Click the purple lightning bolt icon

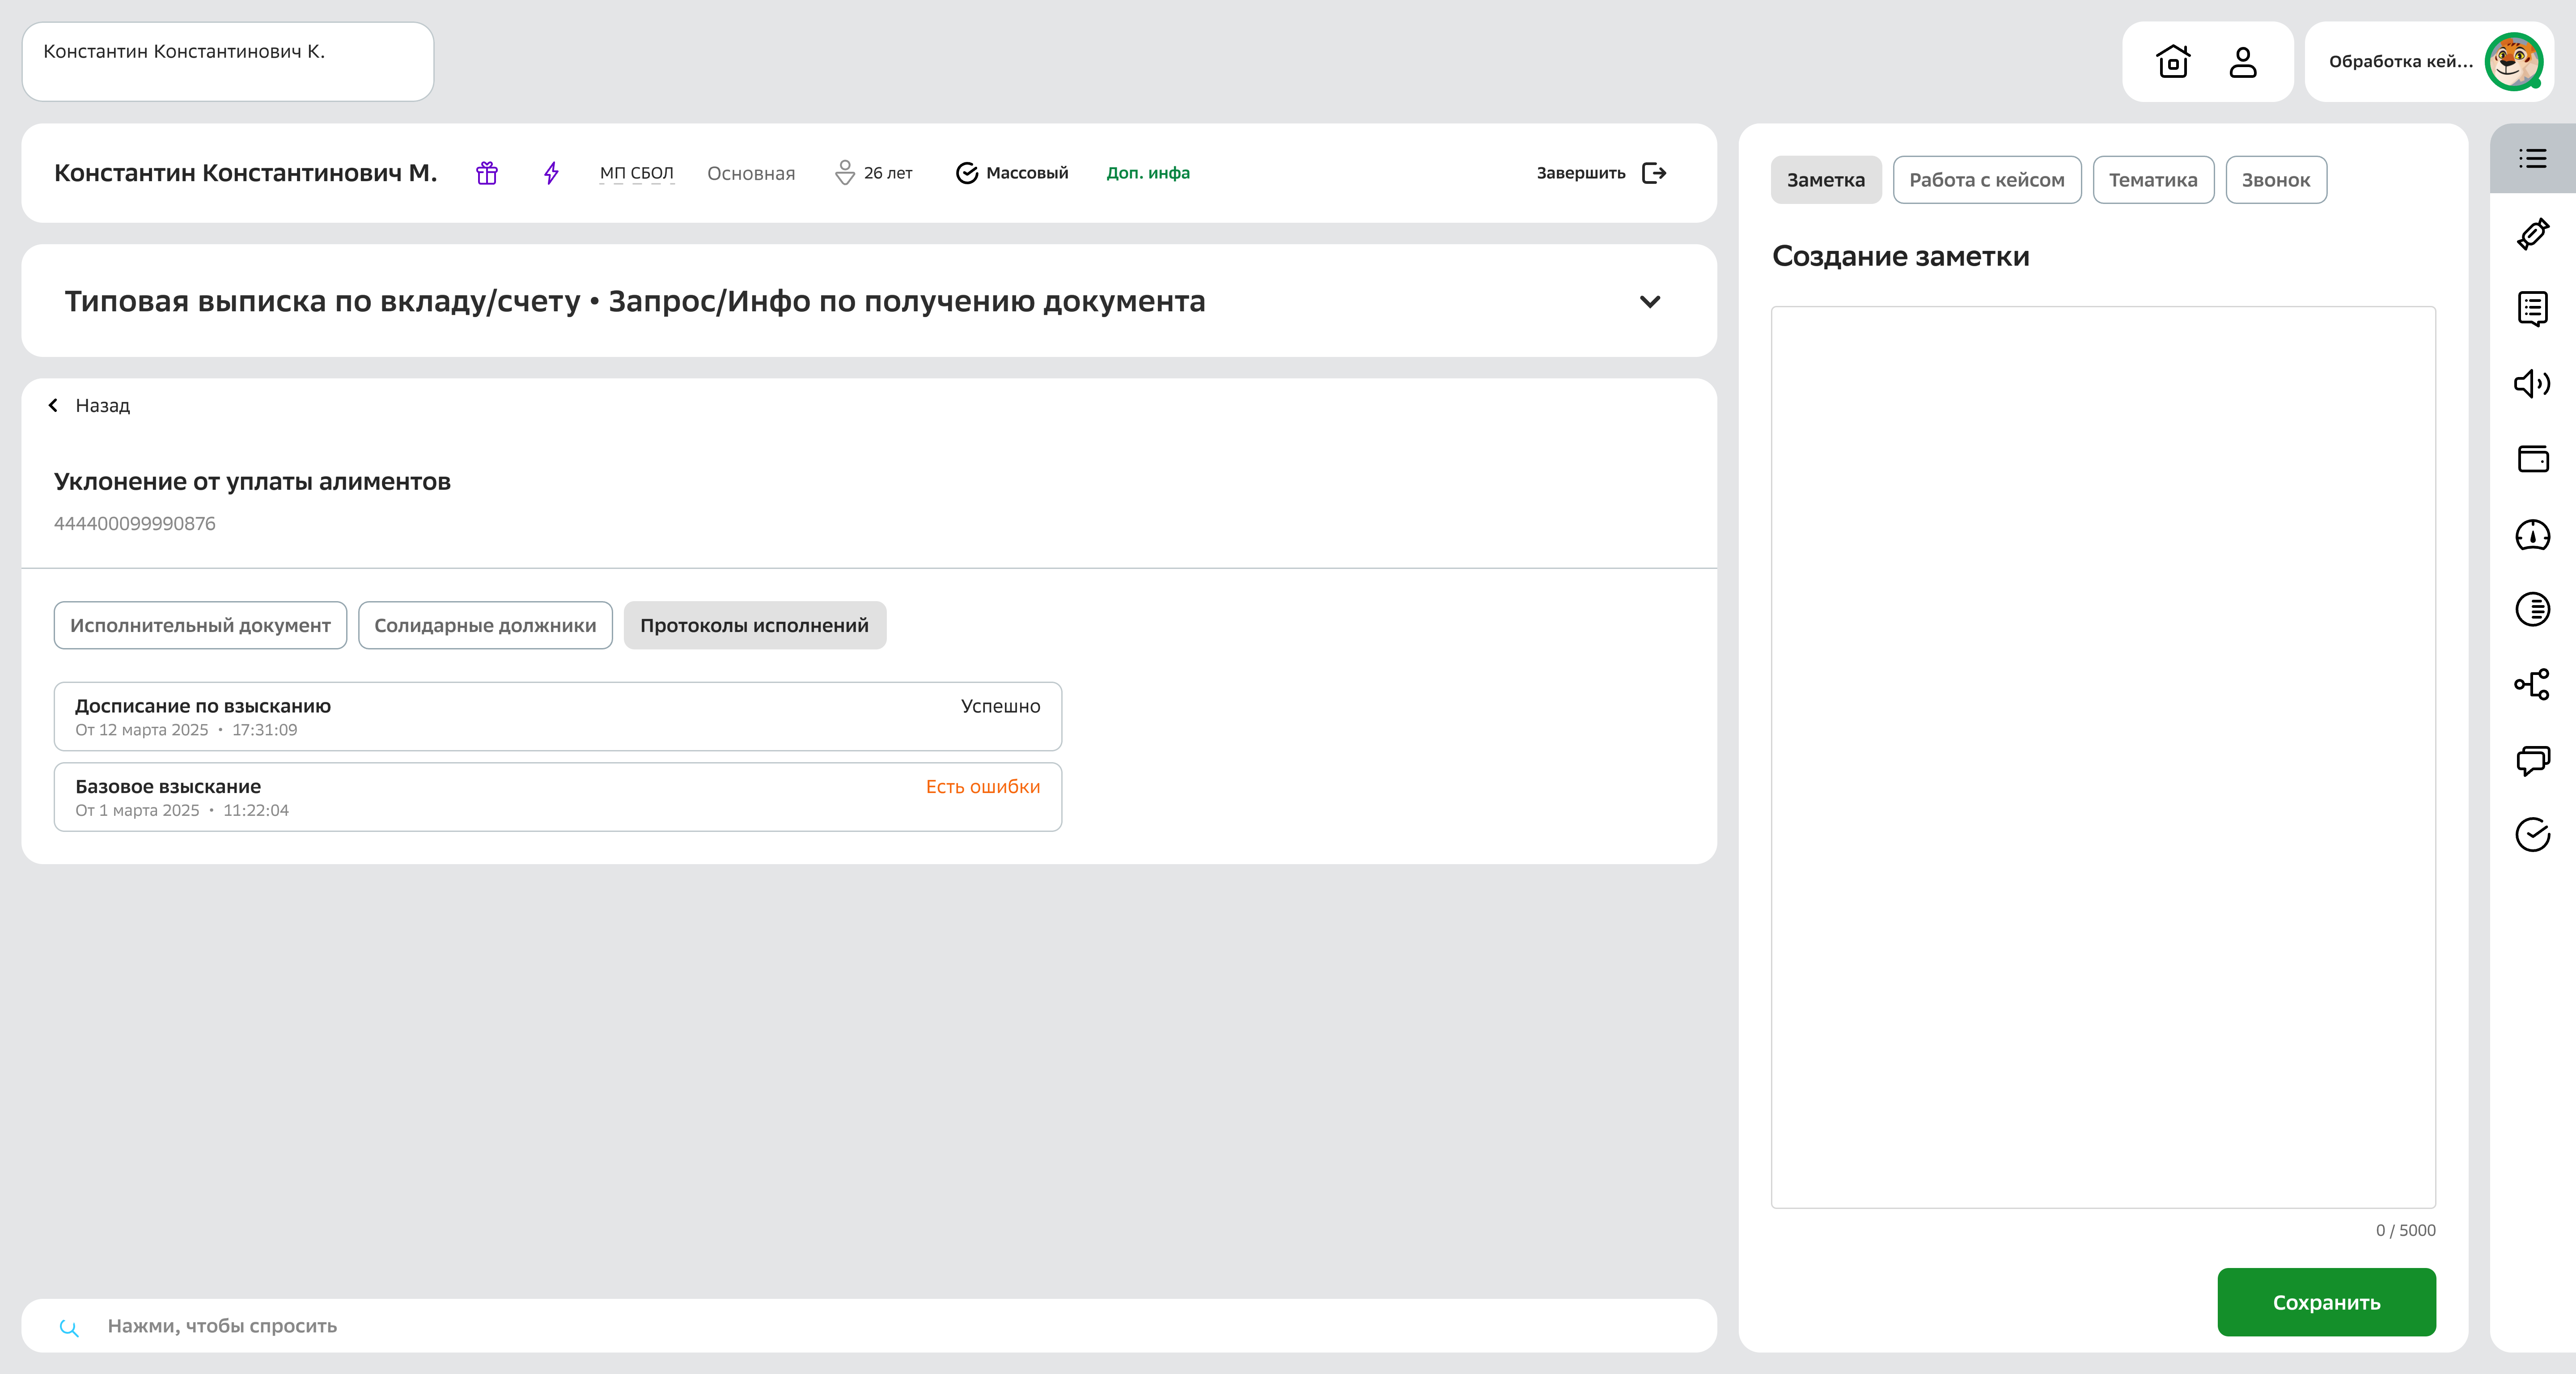click(550, 172)
